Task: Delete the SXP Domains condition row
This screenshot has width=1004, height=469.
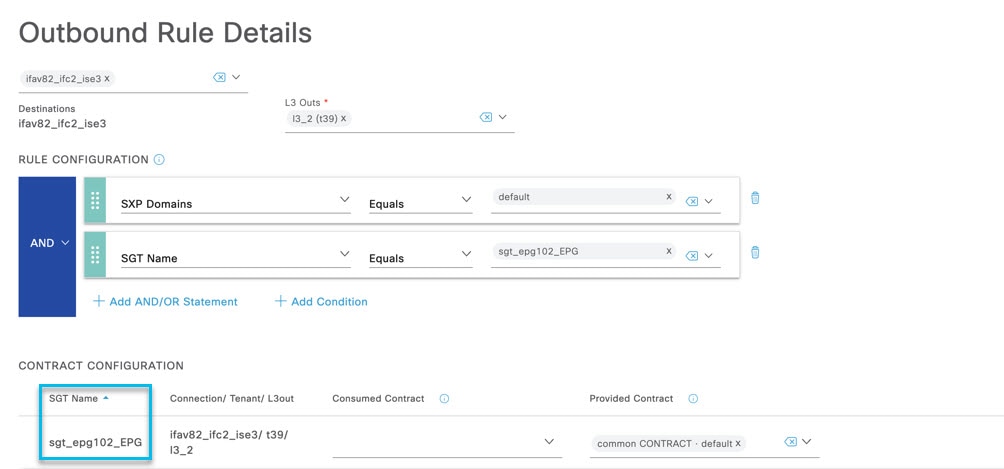Action: [755, 197]
